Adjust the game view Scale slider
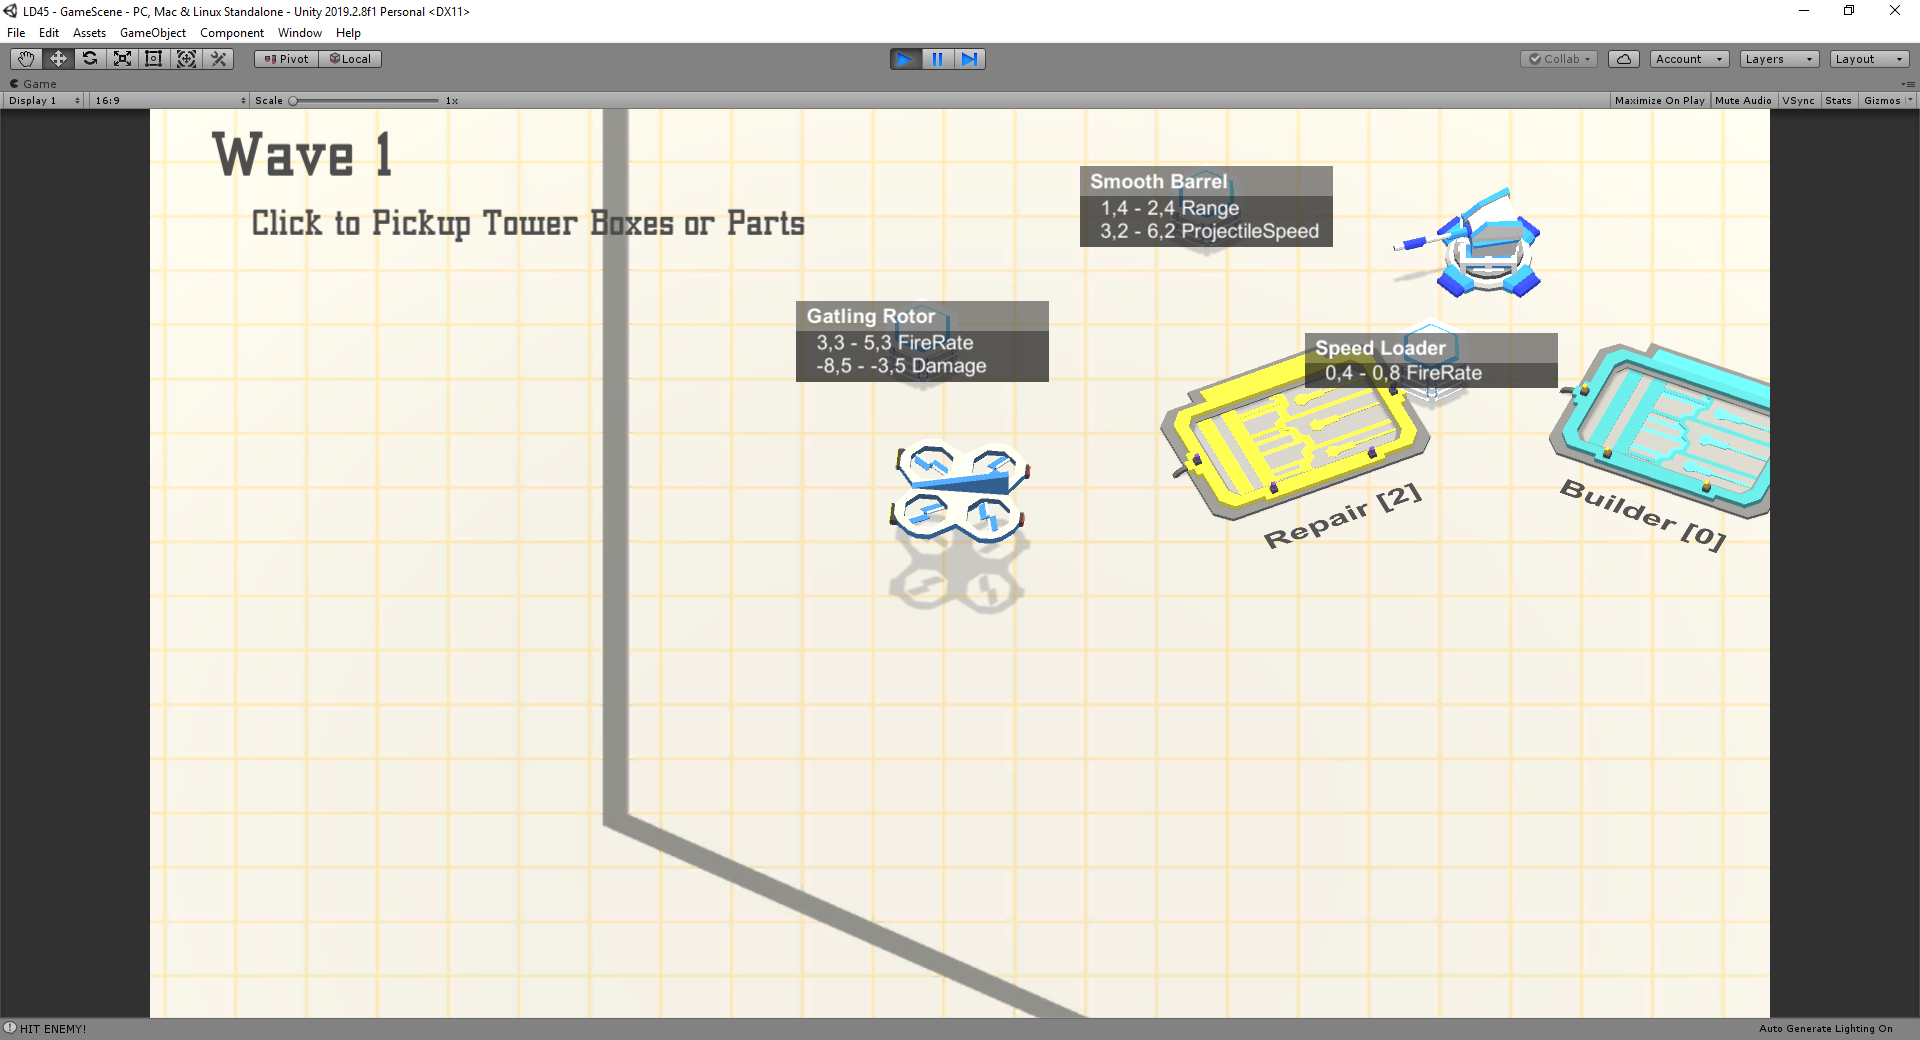 [364, 101]
